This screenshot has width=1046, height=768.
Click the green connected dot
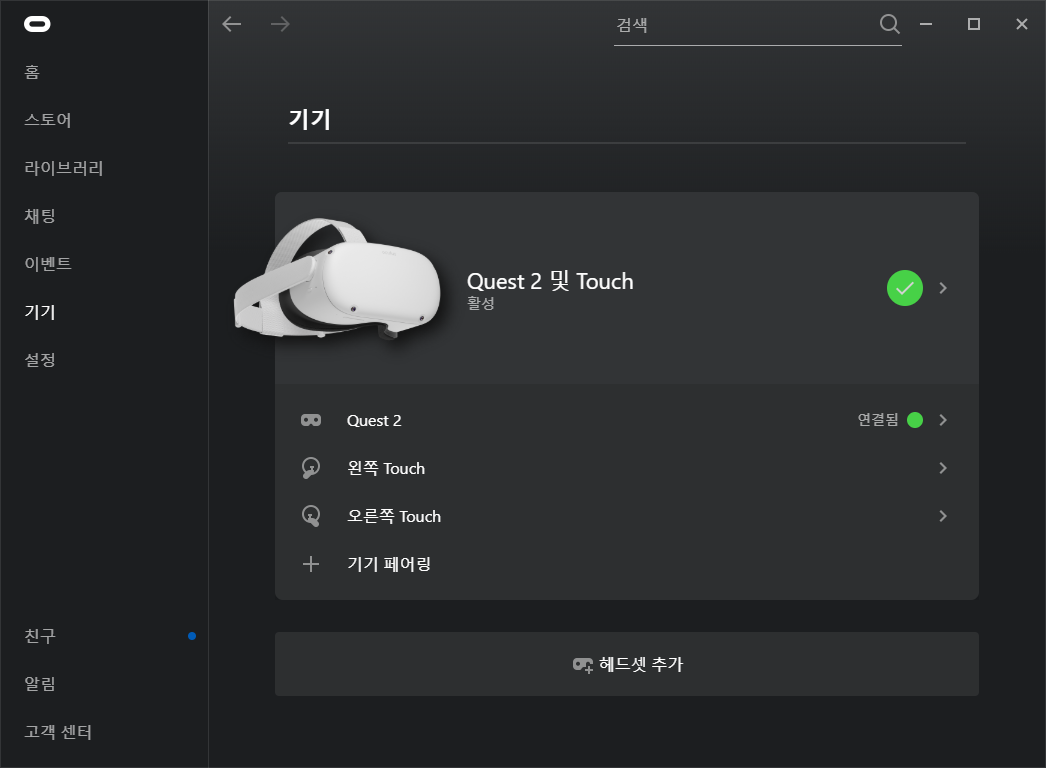point(915,420)
